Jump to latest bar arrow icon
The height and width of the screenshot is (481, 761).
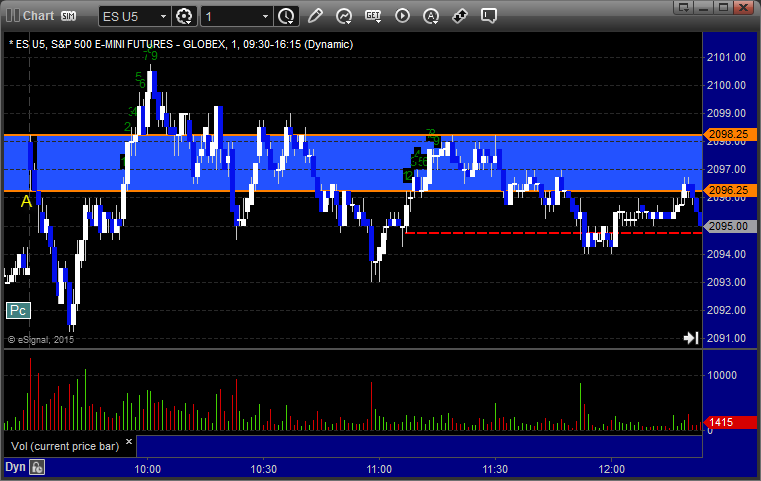[x=691, y=338]
